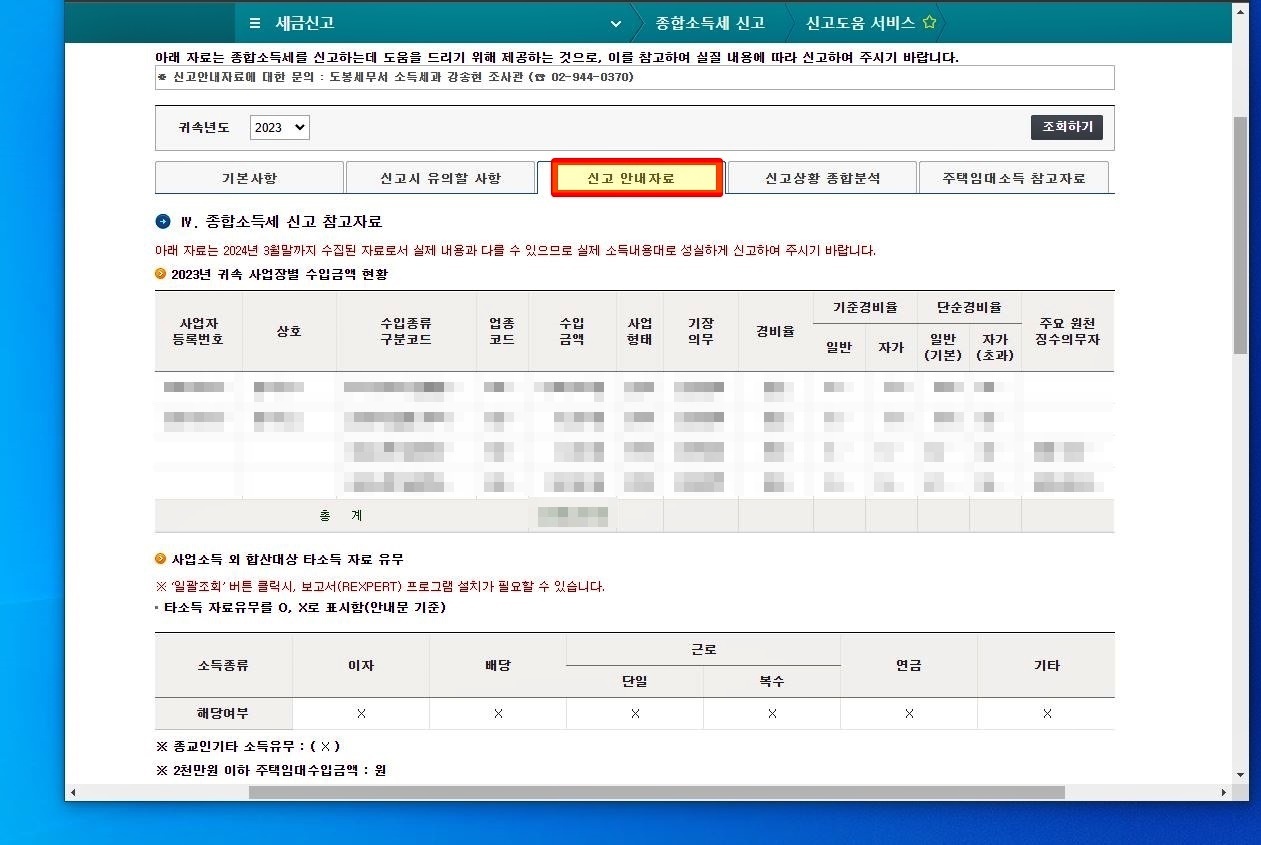Click the 수입종류 구분코드 column header

pyautogui.click(x=406, y=331)
